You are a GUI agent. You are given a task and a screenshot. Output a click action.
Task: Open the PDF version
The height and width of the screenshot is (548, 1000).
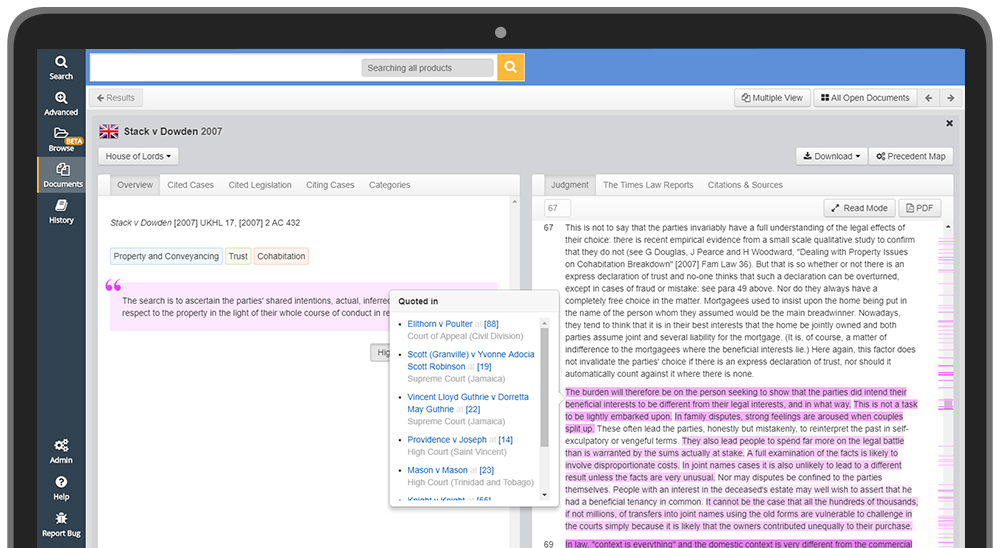[x=920, y=208]
